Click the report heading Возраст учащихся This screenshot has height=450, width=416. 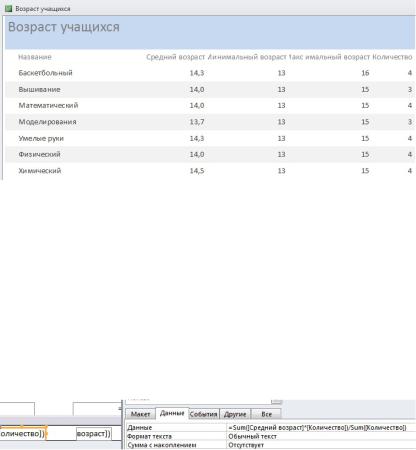(x=64, y=27)
